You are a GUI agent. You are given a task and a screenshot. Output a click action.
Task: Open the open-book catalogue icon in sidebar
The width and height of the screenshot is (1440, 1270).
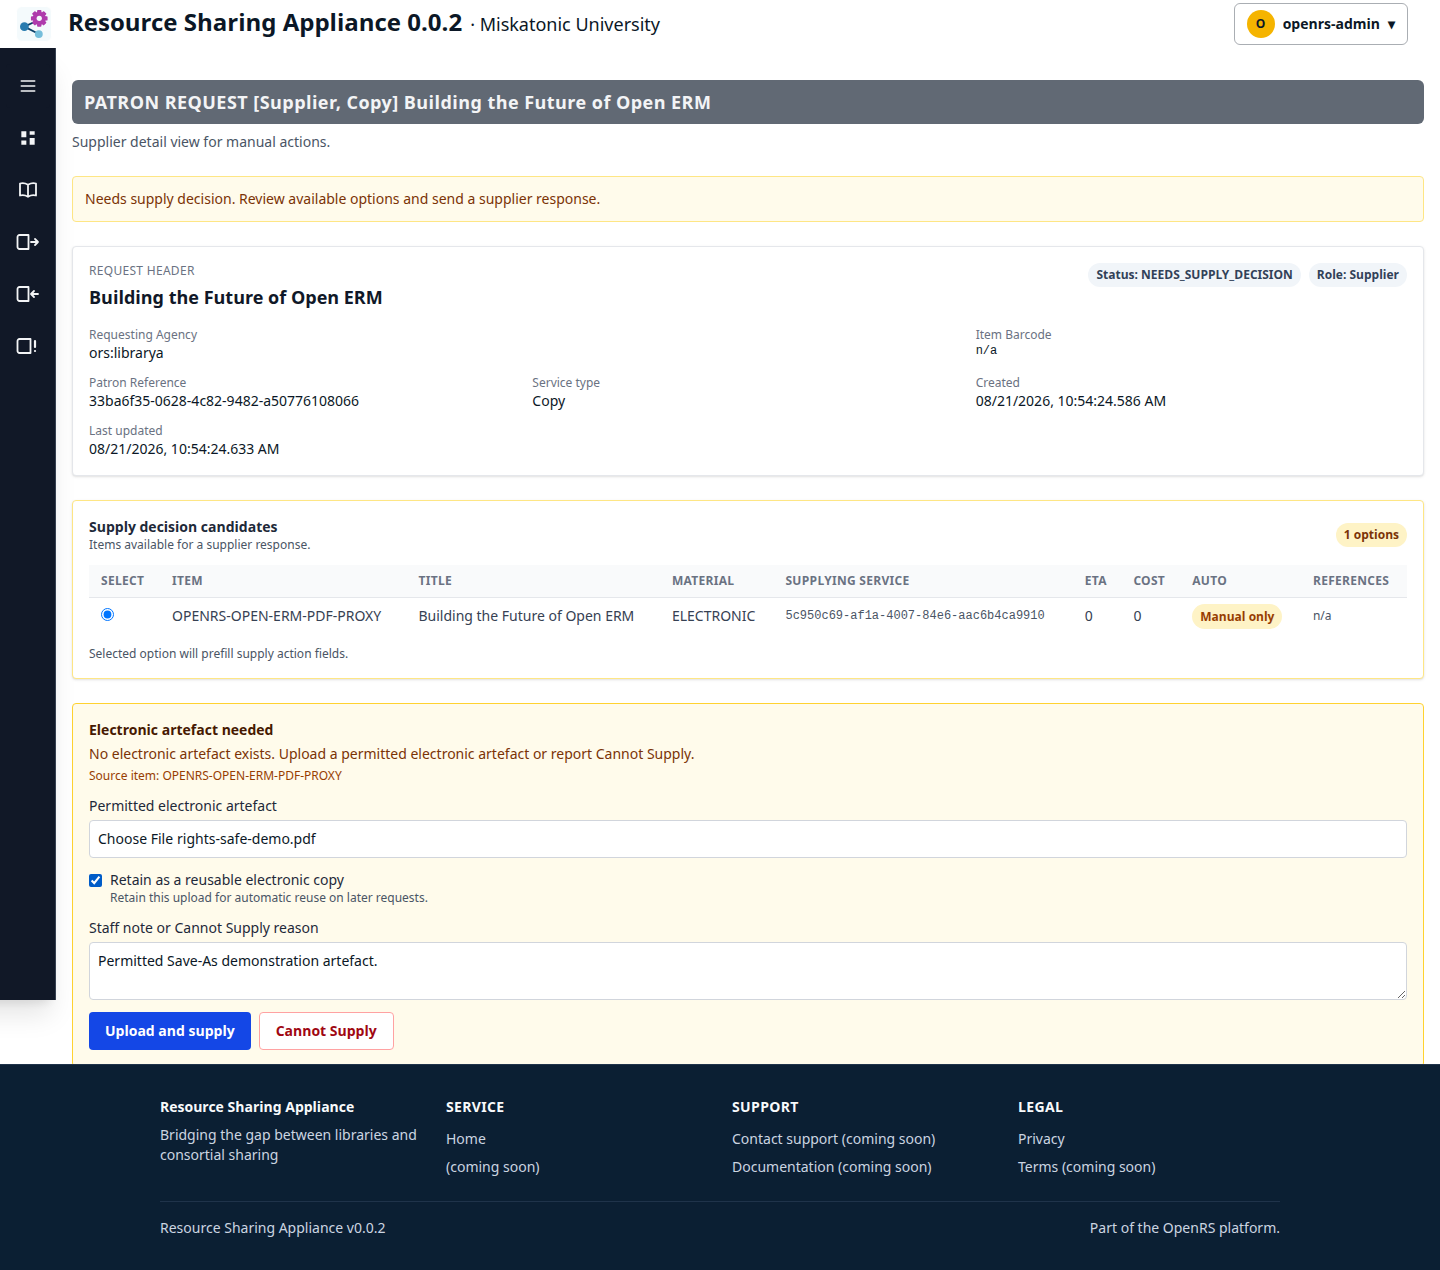tap(28, 190)
